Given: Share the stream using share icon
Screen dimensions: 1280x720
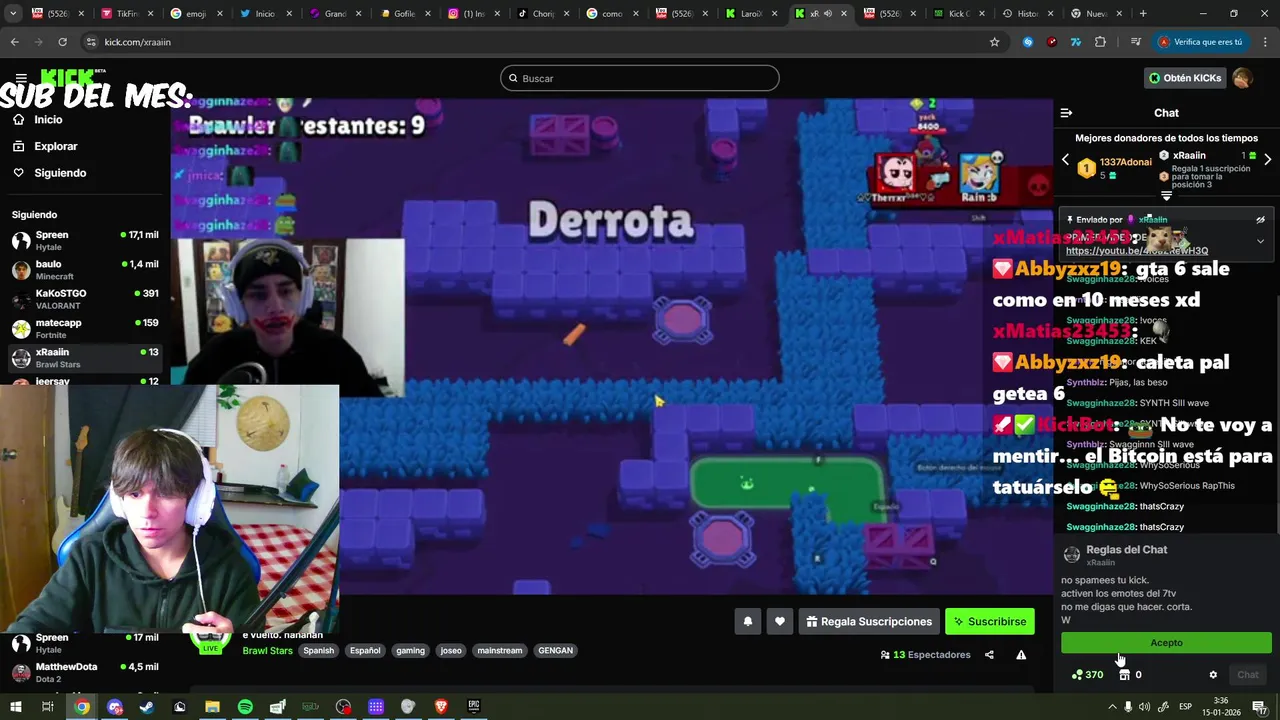Looking at the screenshot, I should 989,655.
